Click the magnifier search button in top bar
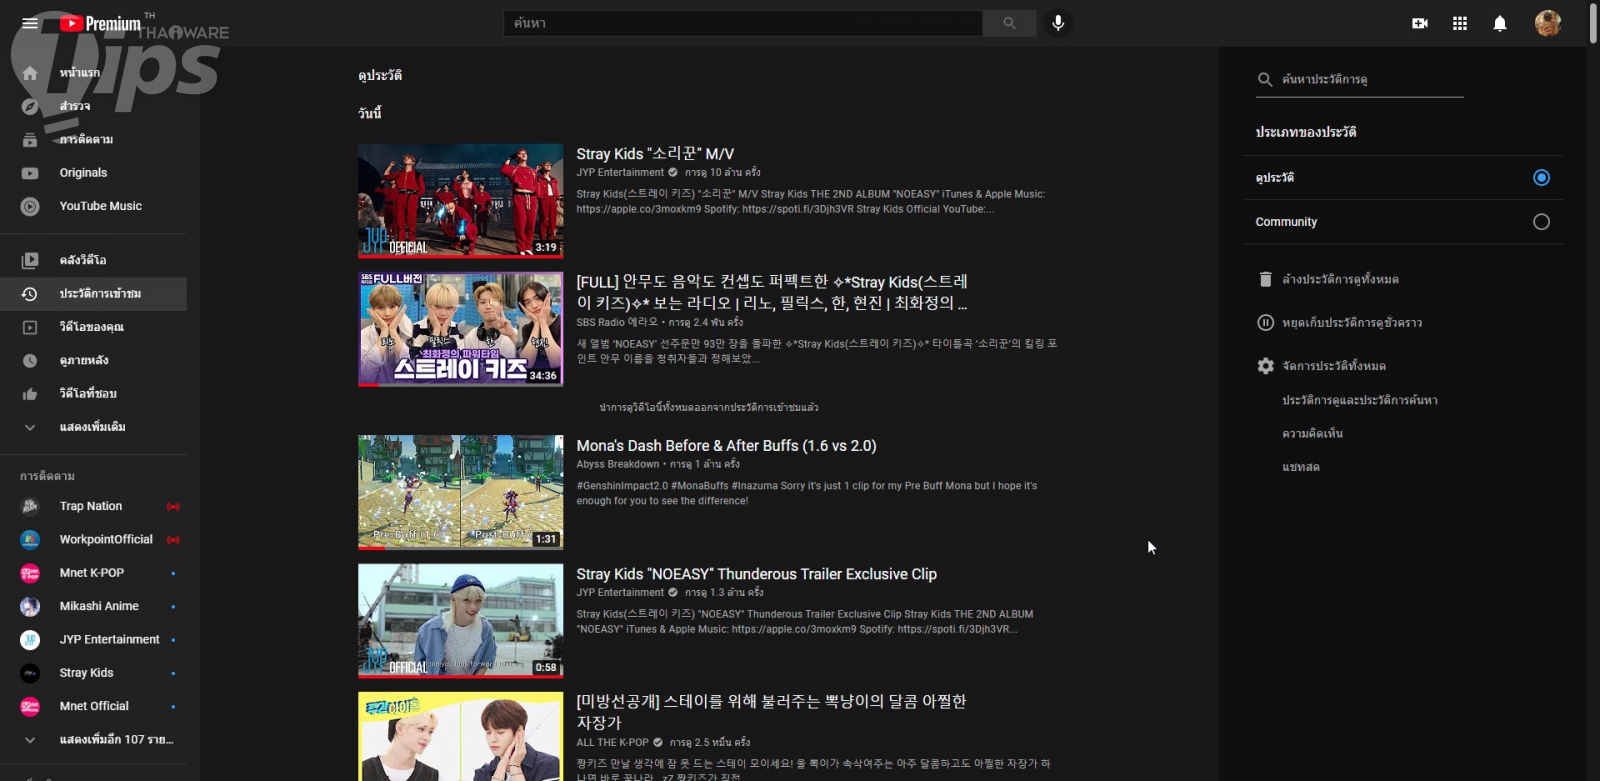The width and height of the screenshot is (1600, 781). pos(1009,23)
